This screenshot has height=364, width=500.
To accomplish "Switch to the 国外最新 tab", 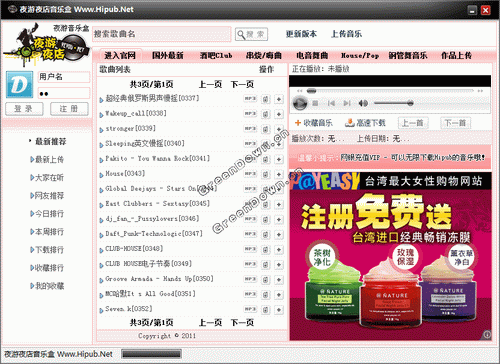I will pyautogui.click(x=168, y=55).
